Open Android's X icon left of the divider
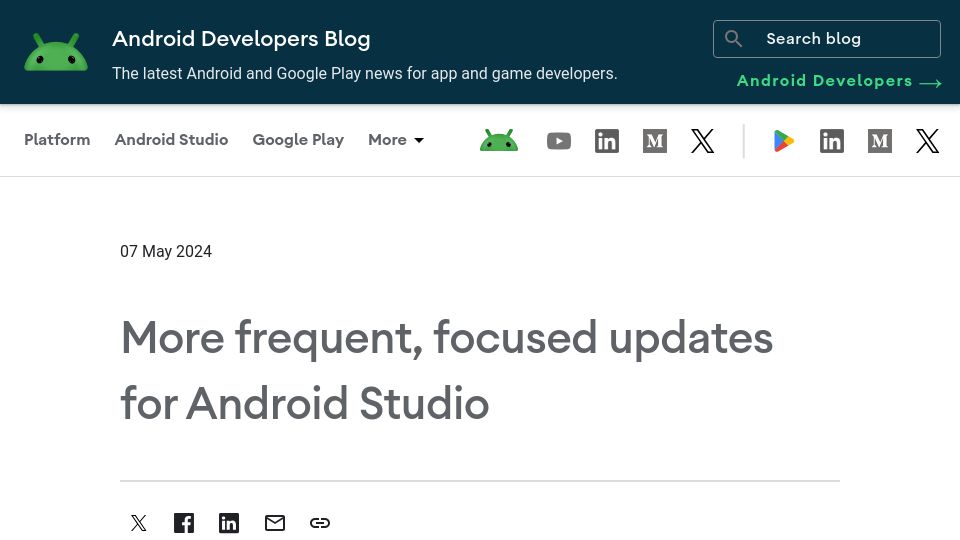 coord(702,141)
